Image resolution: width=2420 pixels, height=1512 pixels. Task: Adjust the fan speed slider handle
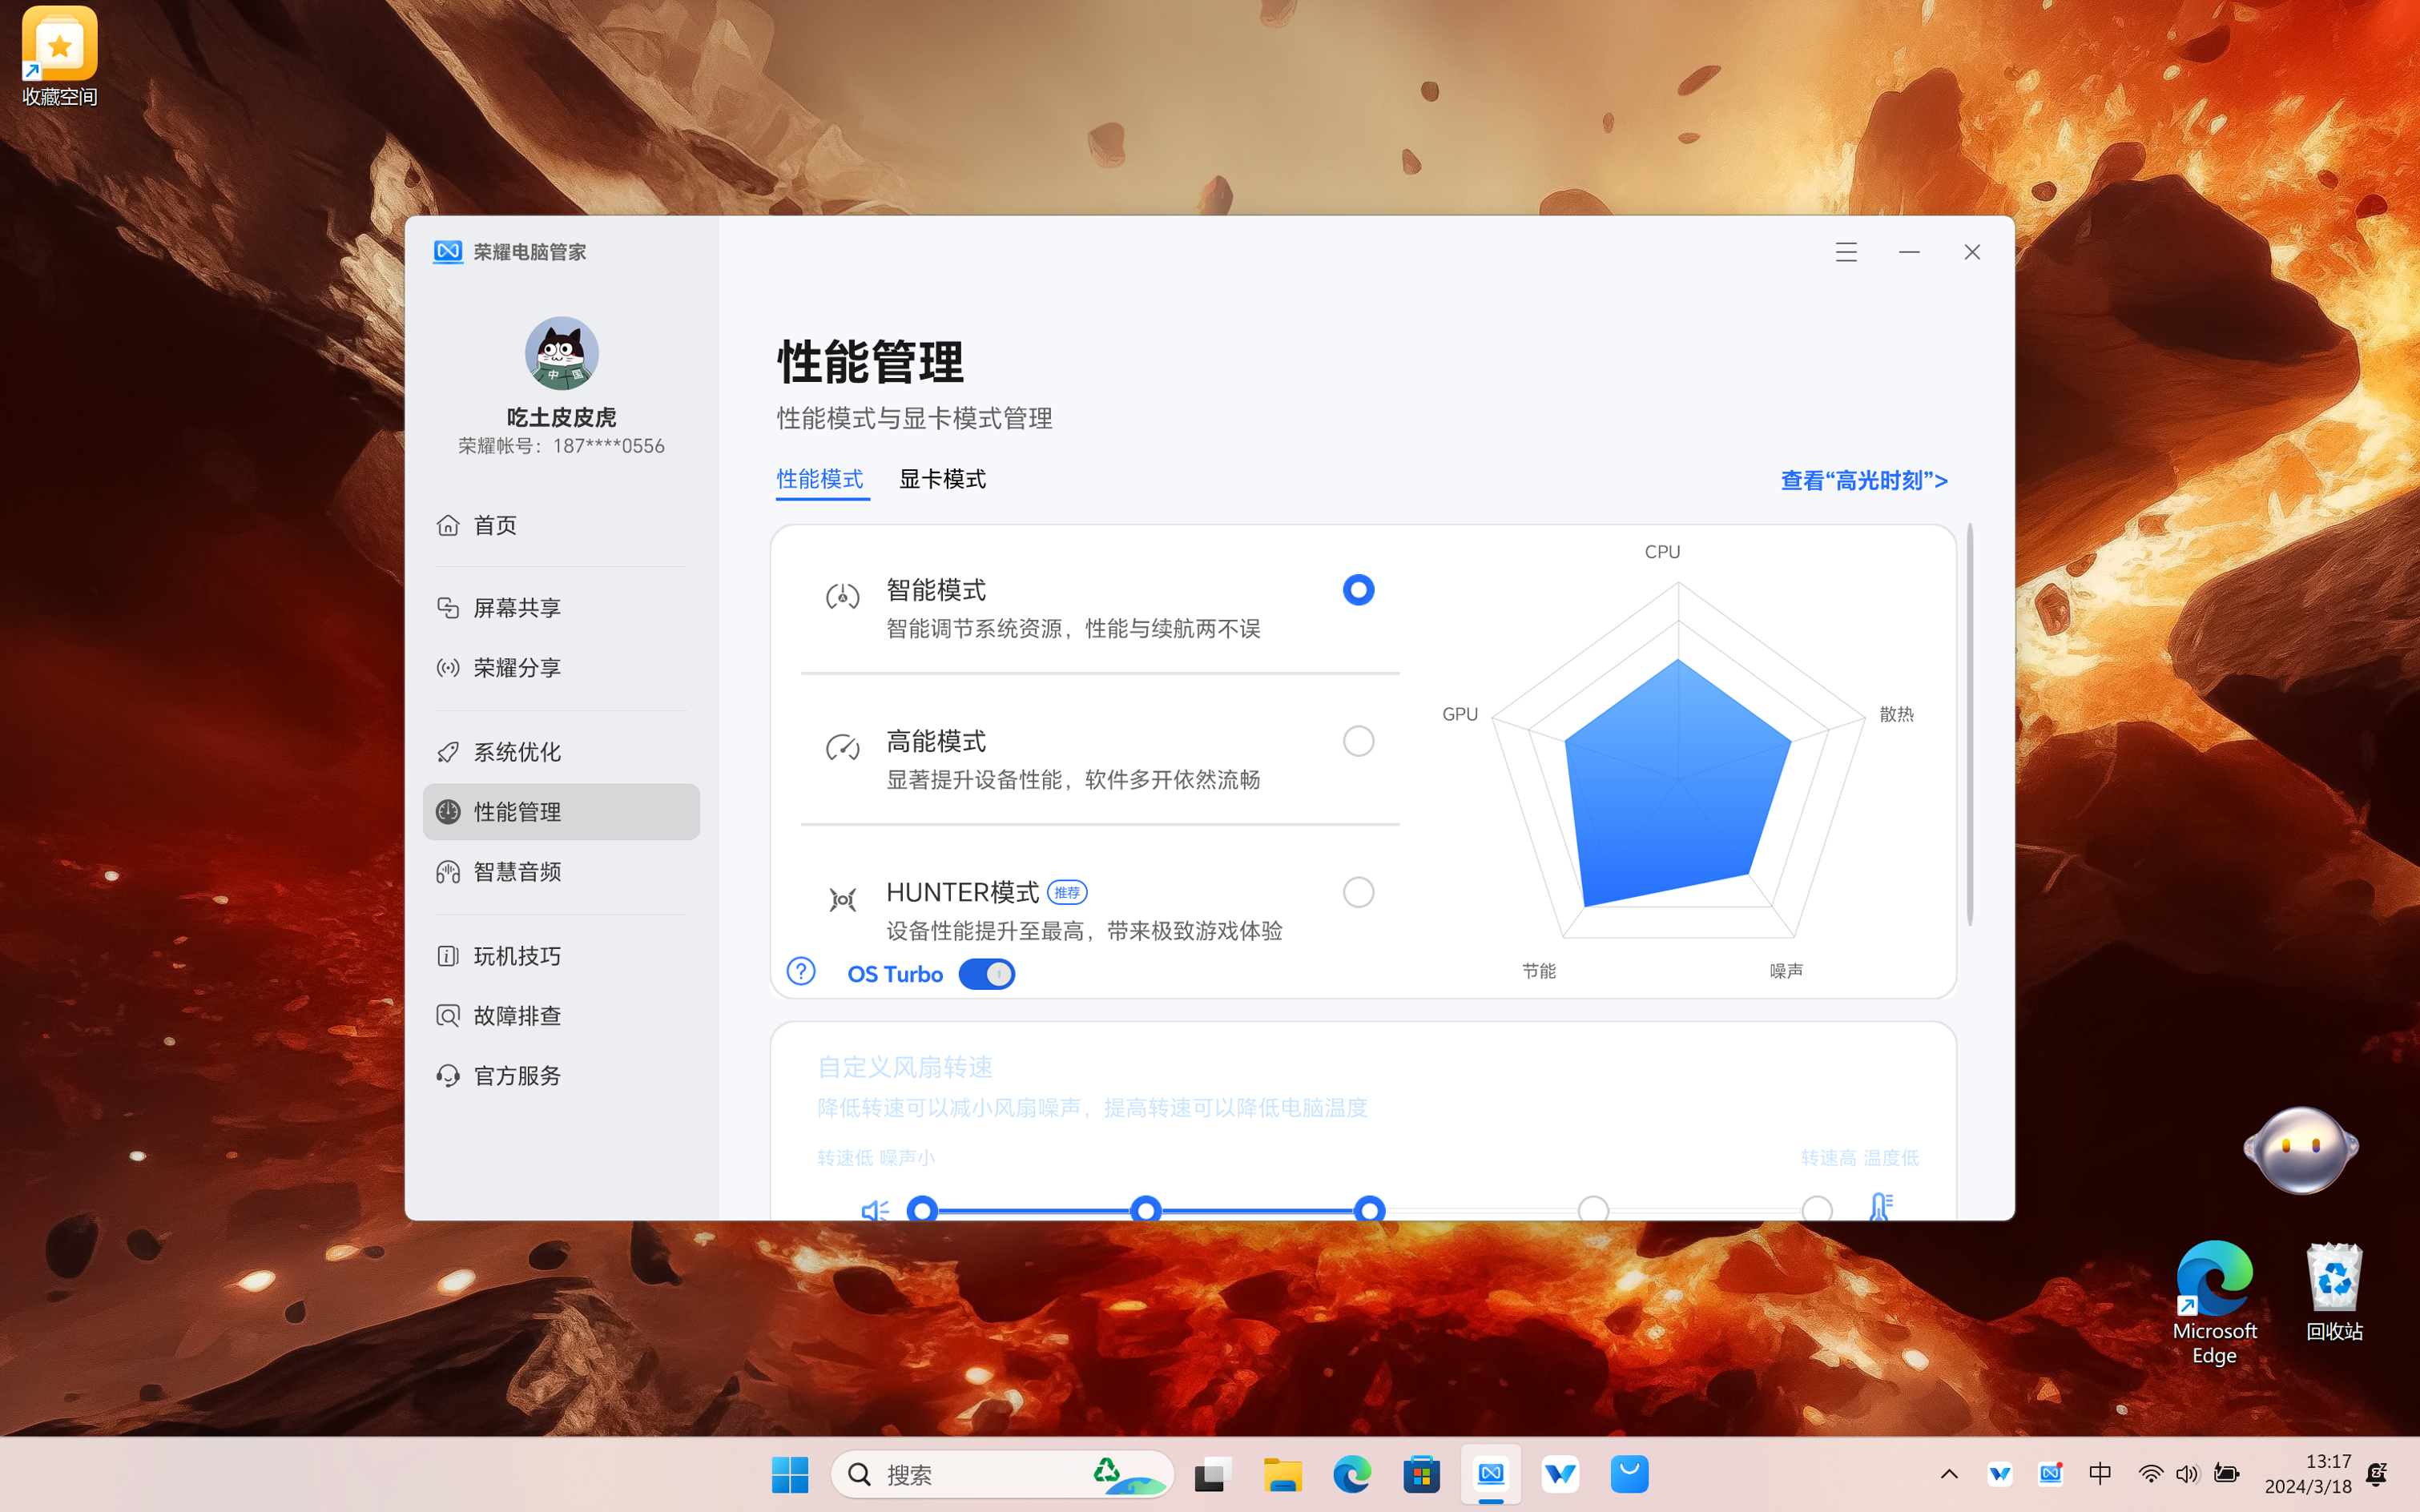[1370, 1209]
